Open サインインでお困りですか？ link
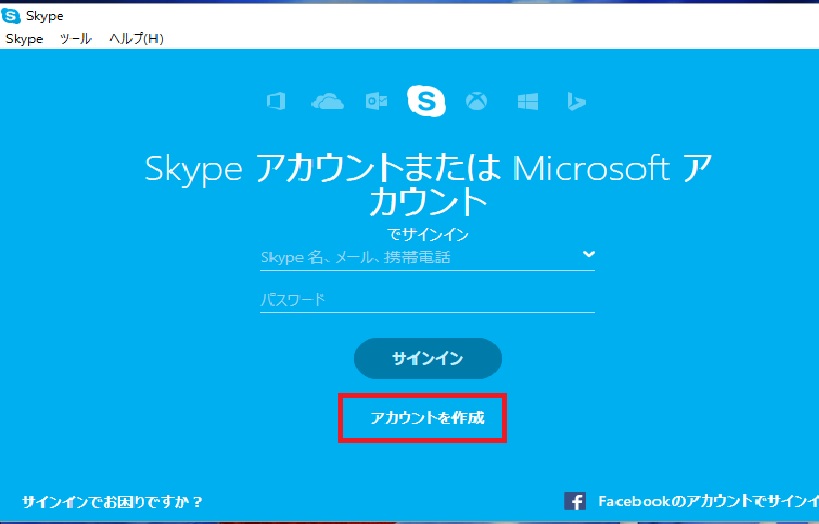819x524 pixels. click(112, 502)
